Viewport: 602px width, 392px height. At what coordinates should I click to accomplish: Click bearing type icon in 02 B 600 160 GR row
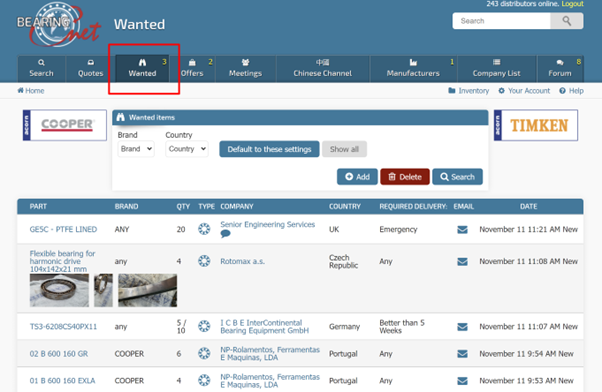tap(204, 353)
